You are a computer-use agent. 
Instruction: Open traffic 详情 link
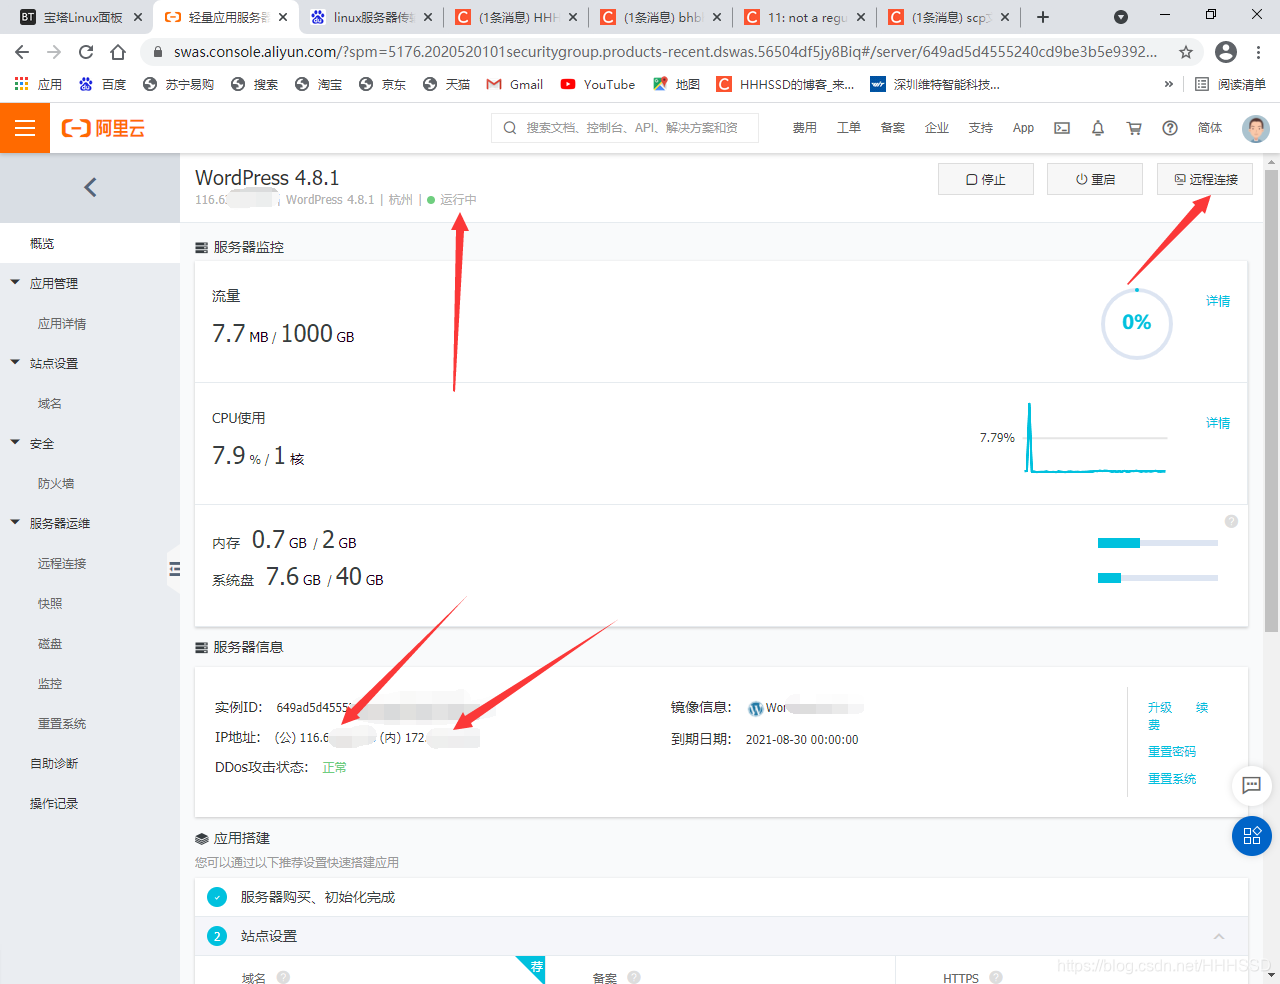[x=1218, y=301]
